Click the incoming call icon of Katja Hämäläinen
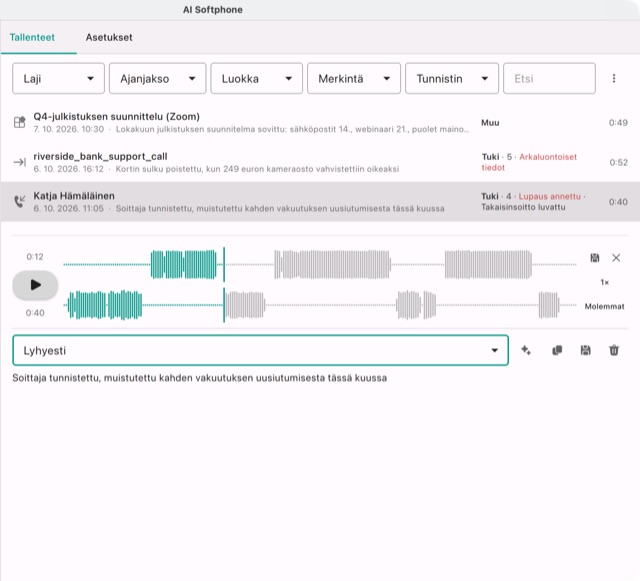Screen dimensions: 640x581 [20, 201]
